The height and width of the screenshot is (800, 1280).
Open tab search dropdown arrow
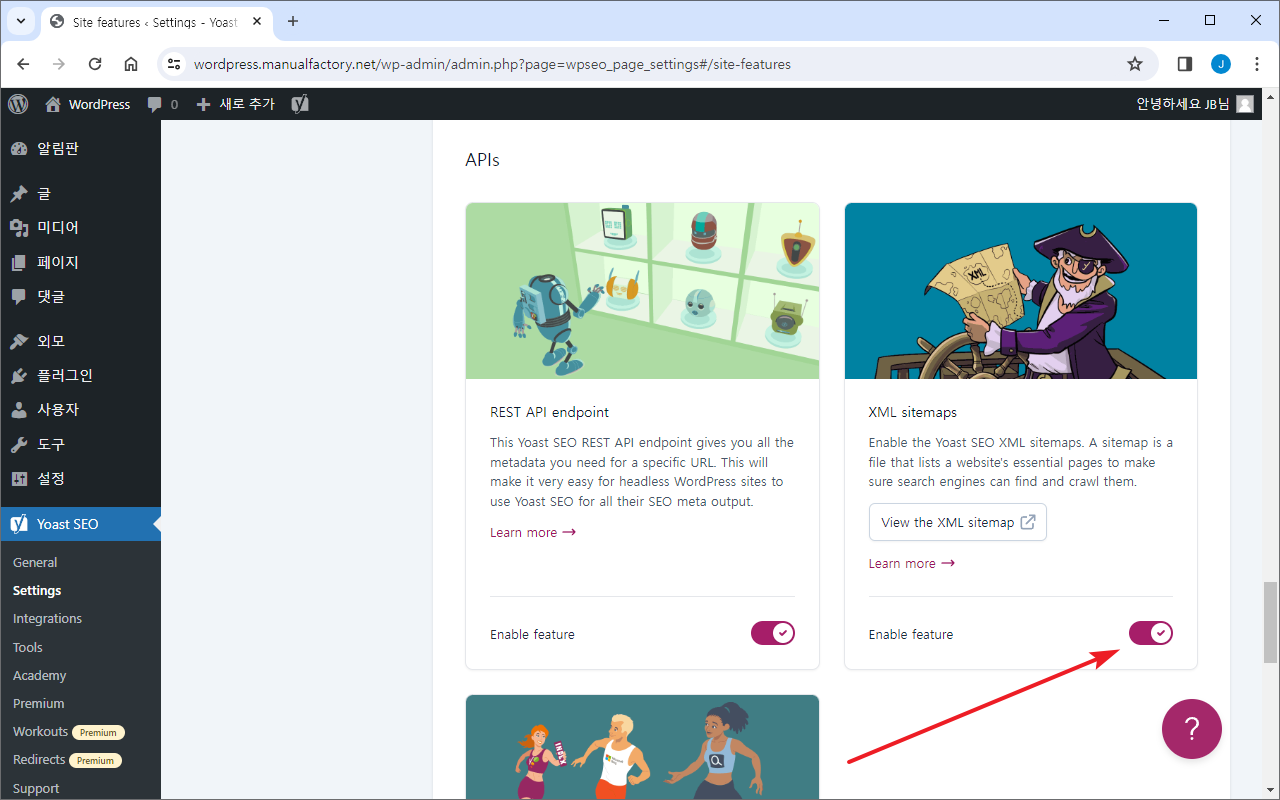click(20, 21)
